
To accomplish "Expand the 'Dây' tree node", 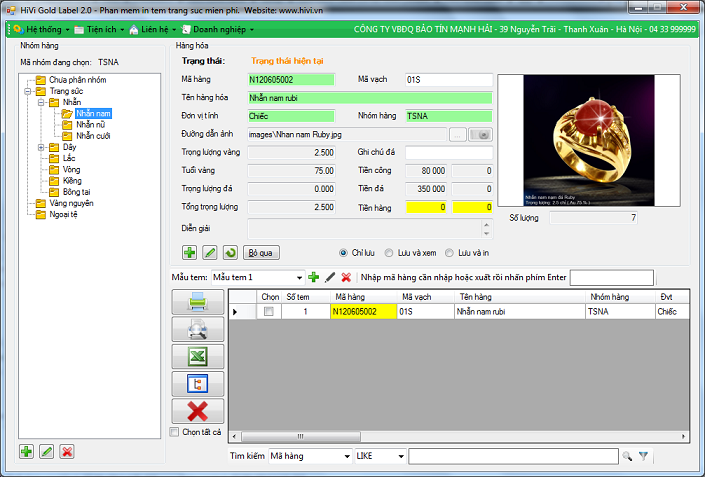I will (41, 147).
